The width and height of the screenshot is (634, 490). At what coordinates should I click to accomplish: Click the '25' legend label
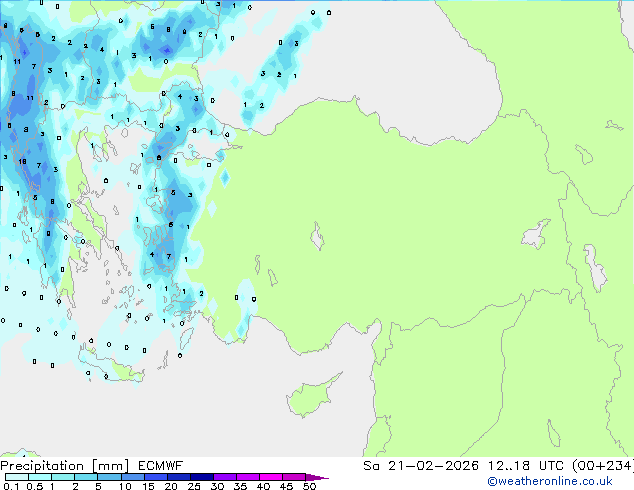(x=194, y=486)
